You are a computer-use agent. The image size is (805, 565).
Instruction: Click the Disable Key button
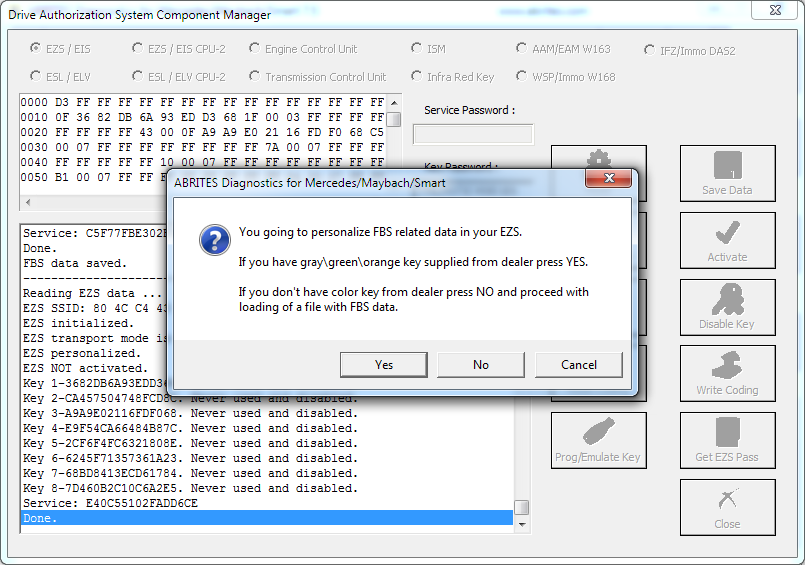coord(727,307)
